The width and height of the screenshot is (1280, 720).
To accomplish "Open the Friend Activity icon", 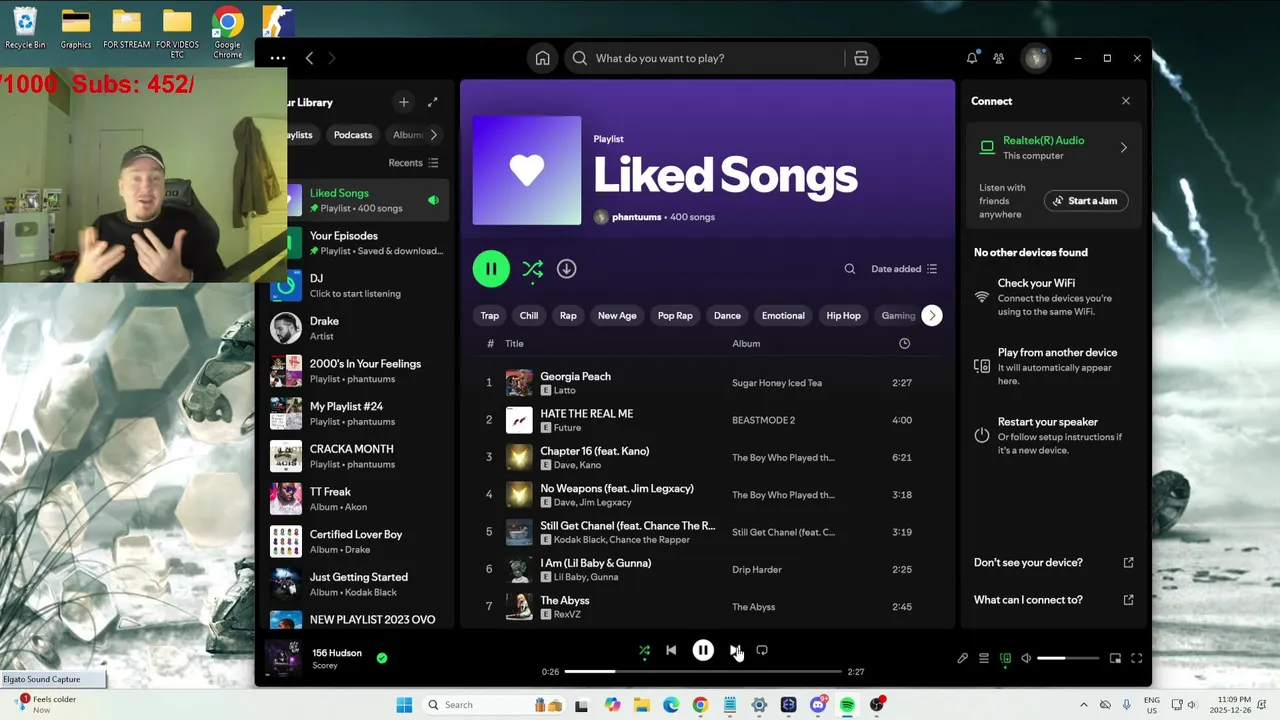I will pyautogui.click(x=998, y=58).
